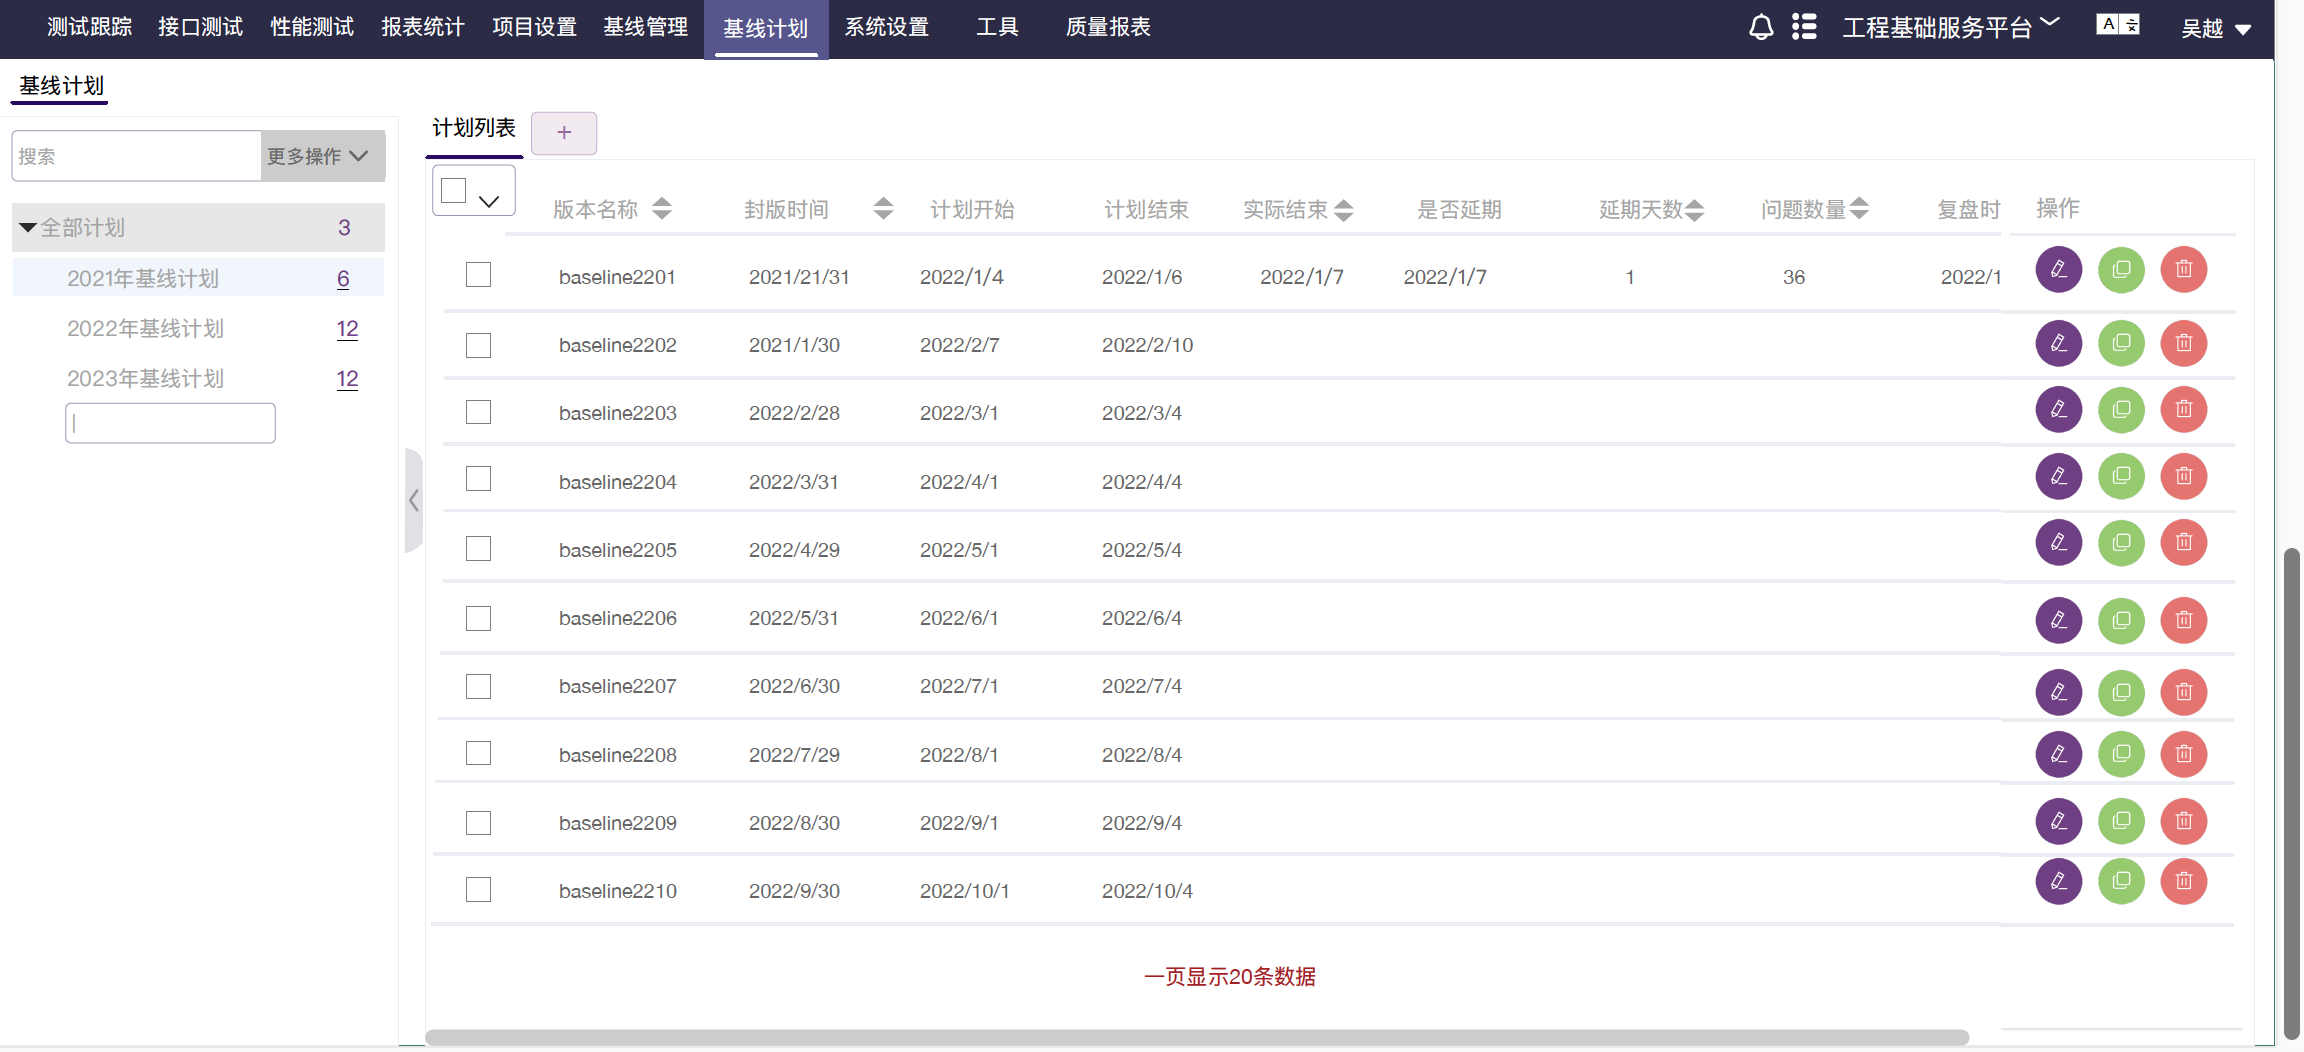Tick the checkbox for baseline2203
Viewport: 2304px width, 1052px height.
(x=478, y=412)
